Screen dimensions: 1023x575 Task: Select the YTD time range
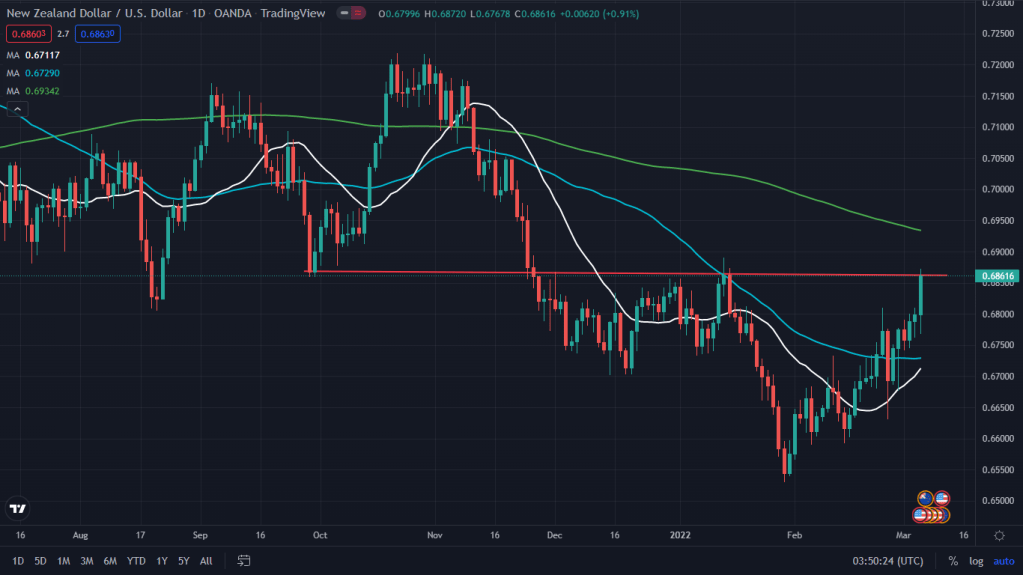coord(137,561)
